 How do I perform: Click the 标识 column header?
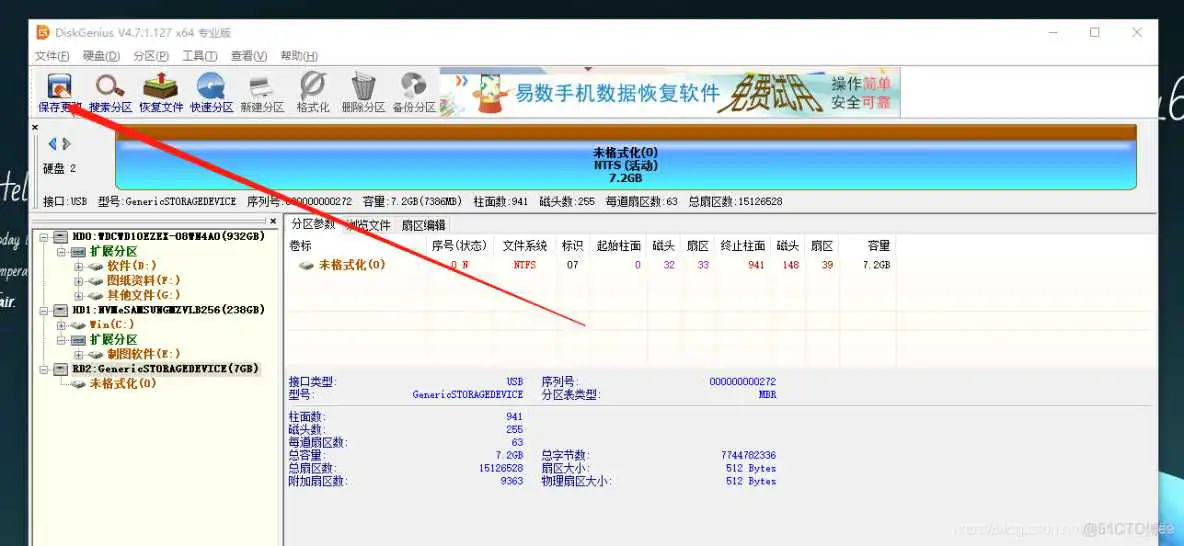coord(572,245)
